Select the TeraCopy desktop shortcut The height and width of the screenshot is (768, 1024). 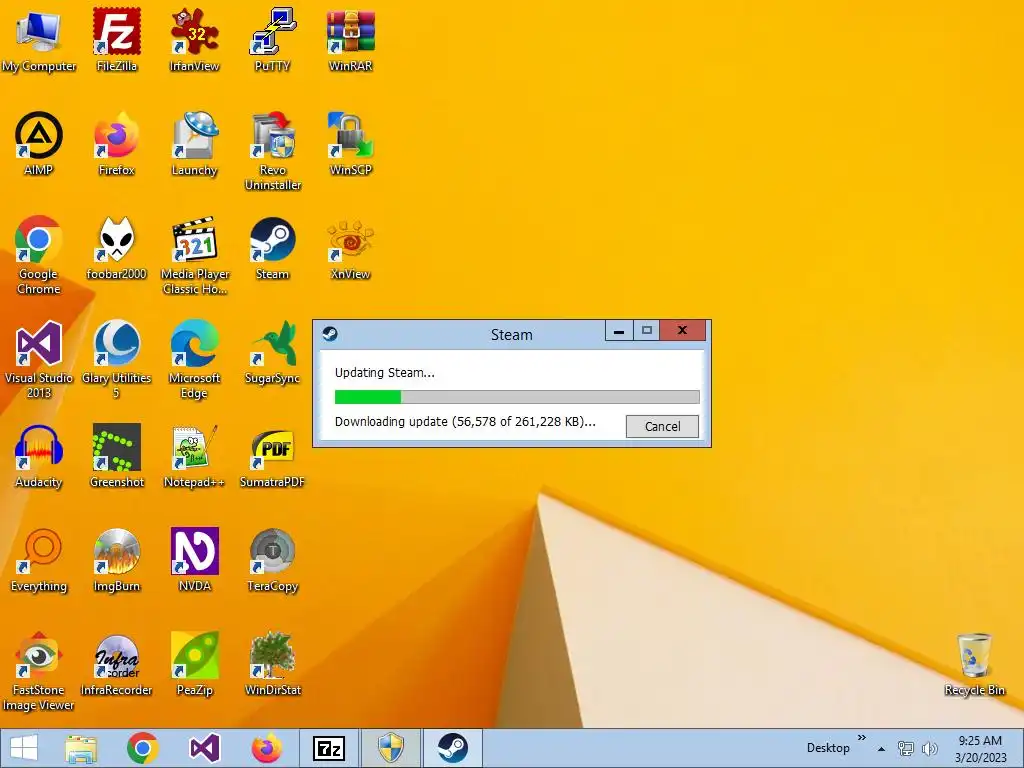click(272, 560)
